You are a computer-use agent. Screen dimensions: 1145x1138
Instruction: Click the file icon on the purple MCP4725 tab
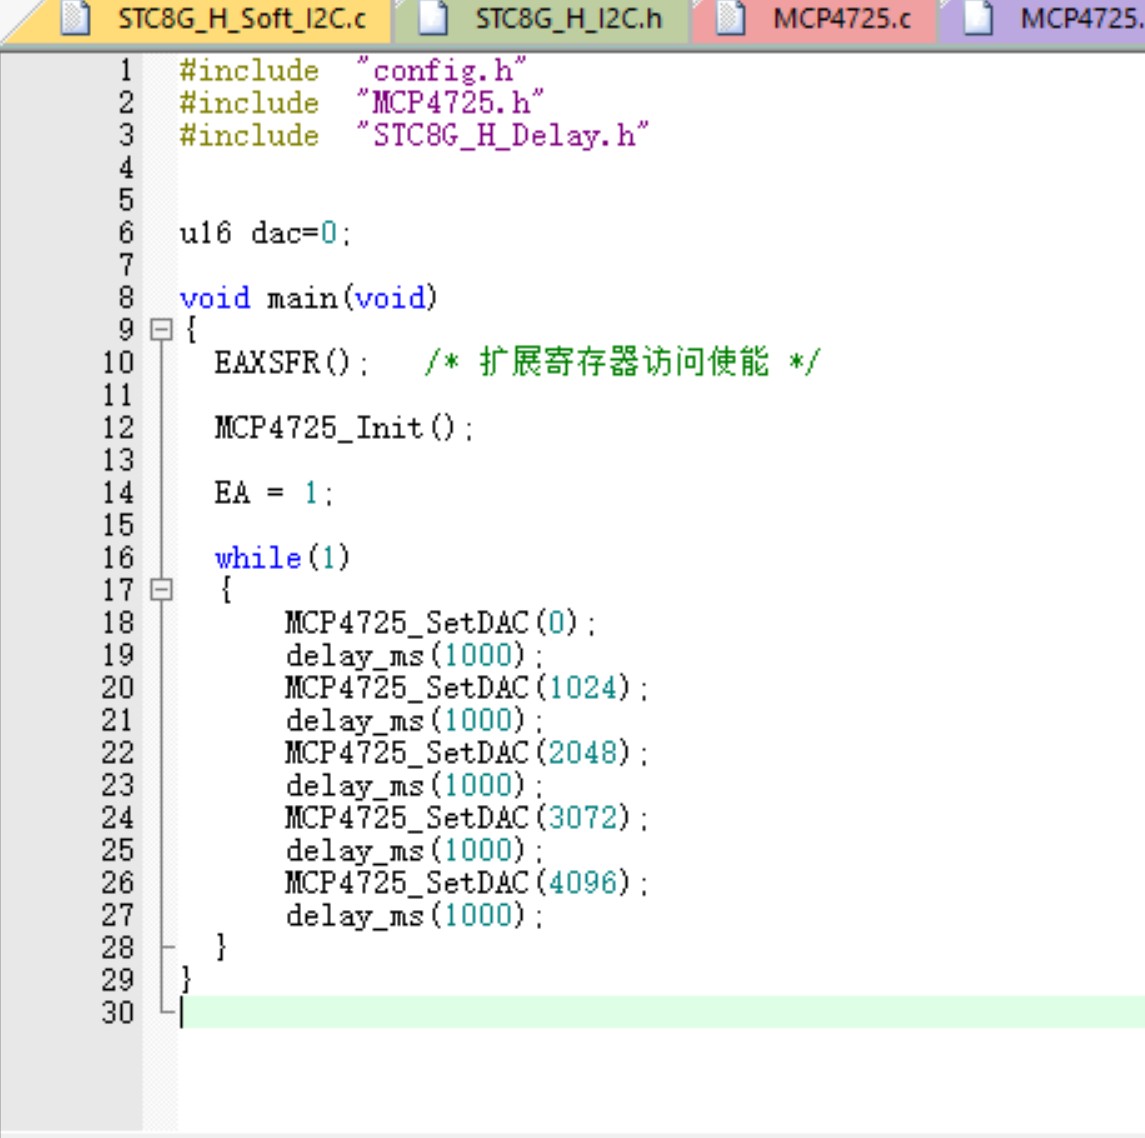[979, 19]
